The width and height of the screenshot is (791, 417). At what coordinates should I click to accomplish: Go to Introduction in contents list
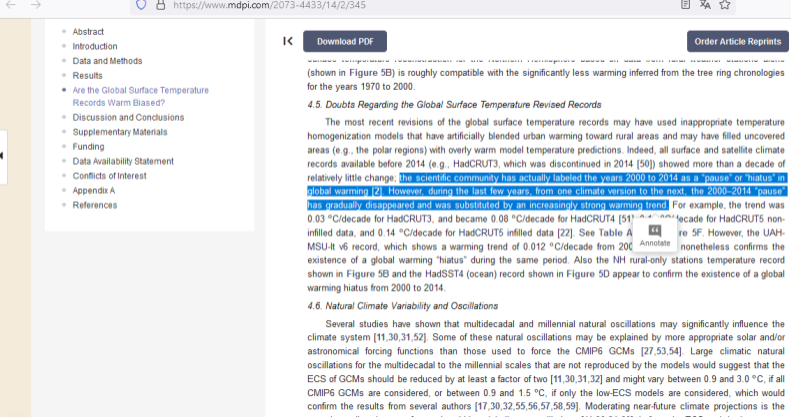(95, 46)
